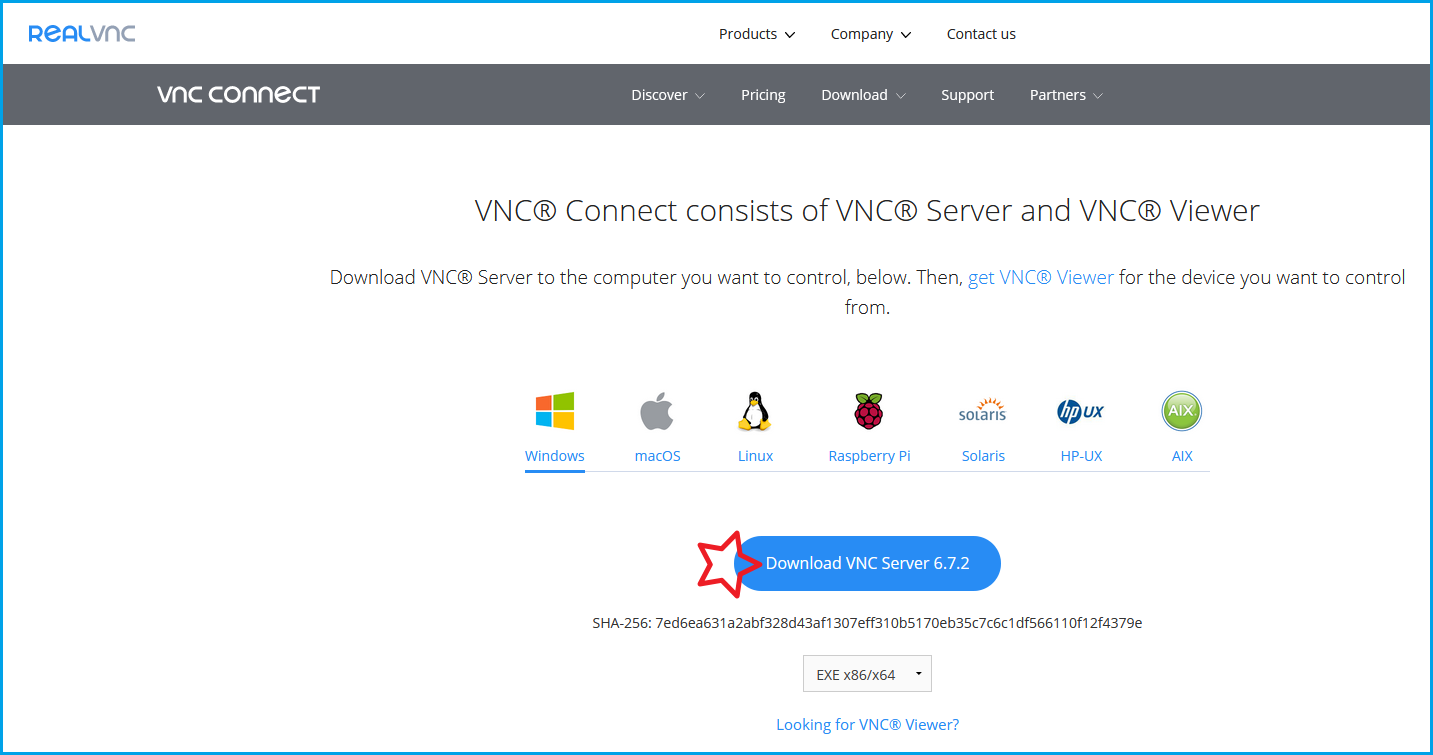Viewport: 1433px width, 755px height.
Task: Select the Raspberry Pi icon
Action: (x=869, y=411)
